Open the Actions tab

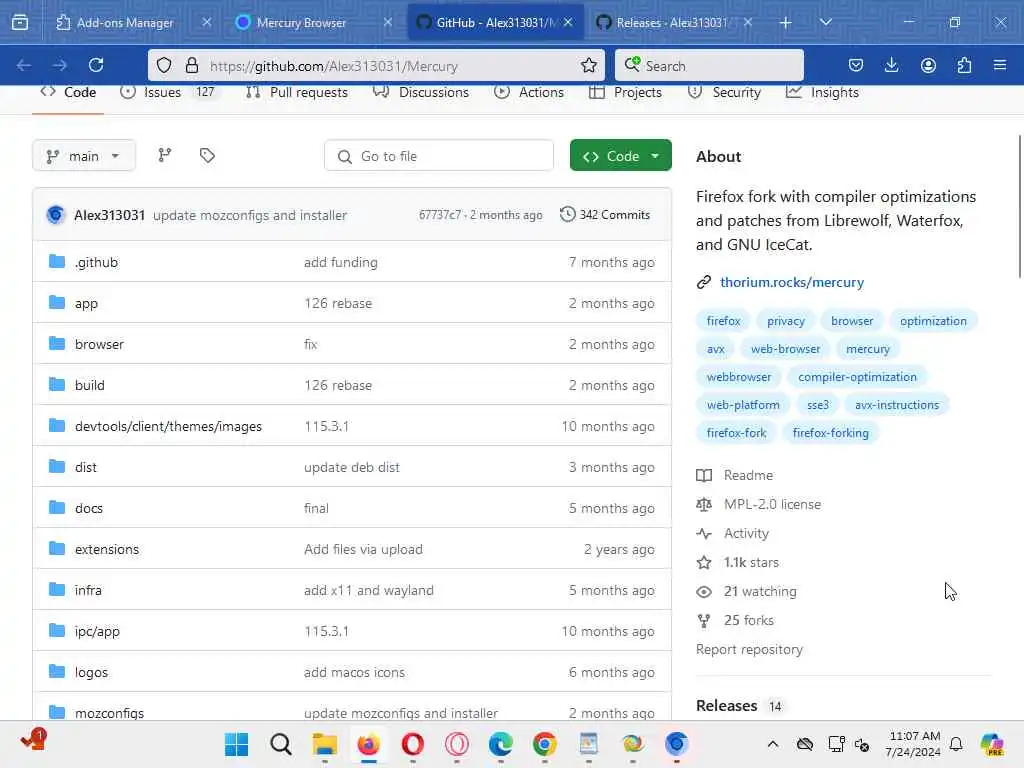(x=528, y=93)
